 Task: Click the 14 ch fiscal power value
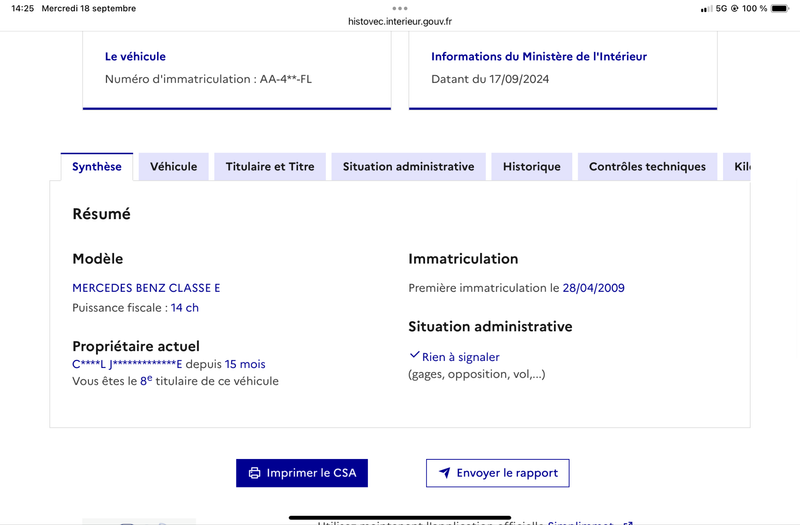pos(185,308)
